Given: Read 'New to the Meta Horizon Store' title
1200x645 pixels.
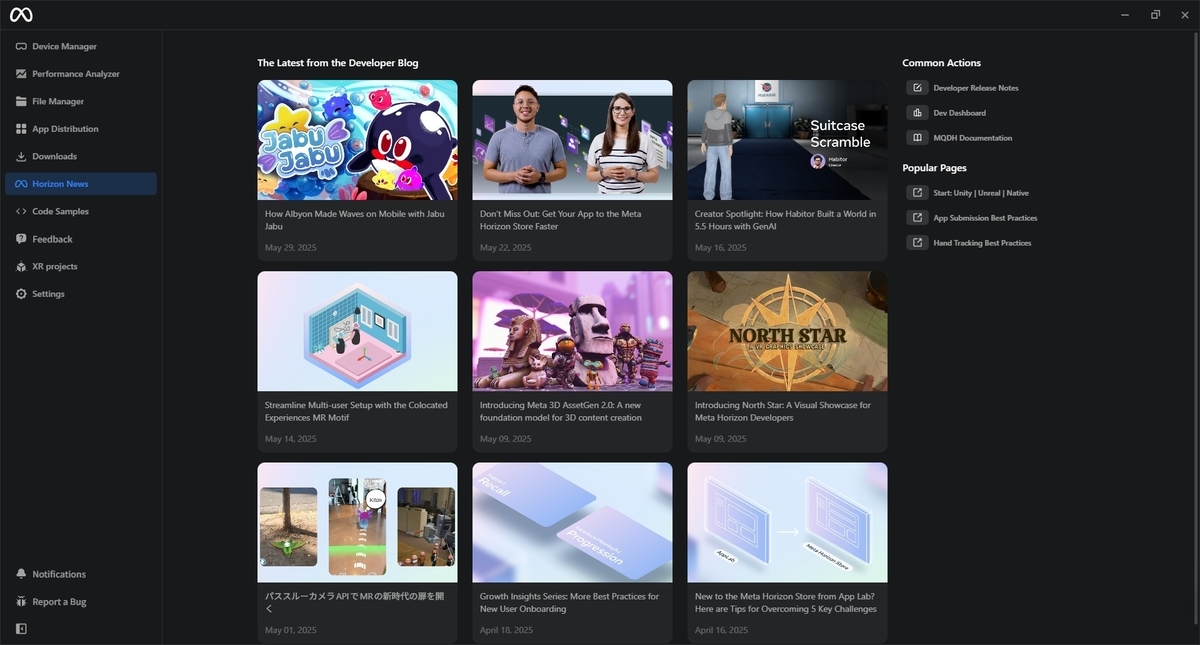Looking at the screenshot, I should coord(786,602).
